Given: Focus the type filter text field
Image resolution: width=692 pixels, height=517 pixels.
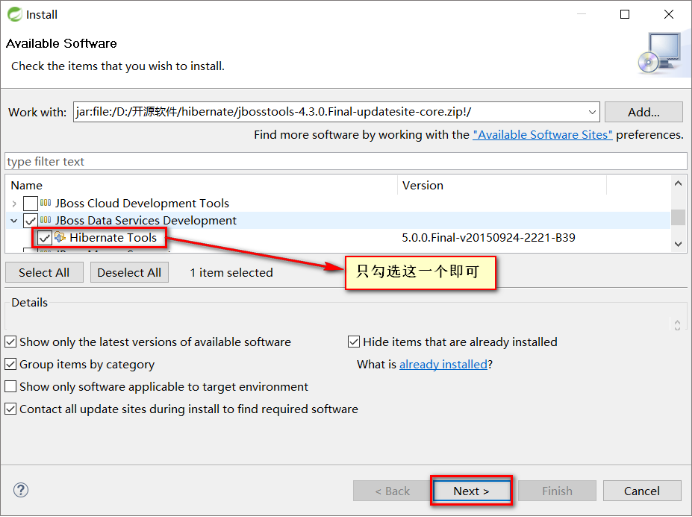Looking at the screenshot, I should [346, 161].
